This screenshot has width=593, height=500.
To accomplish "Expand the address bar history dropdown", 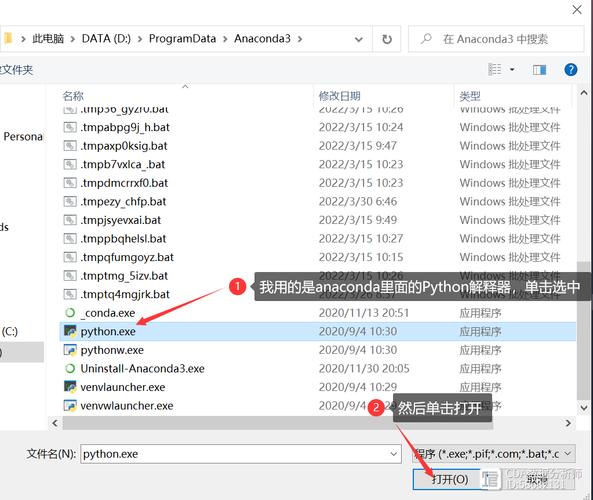I will tap(359, 39).
